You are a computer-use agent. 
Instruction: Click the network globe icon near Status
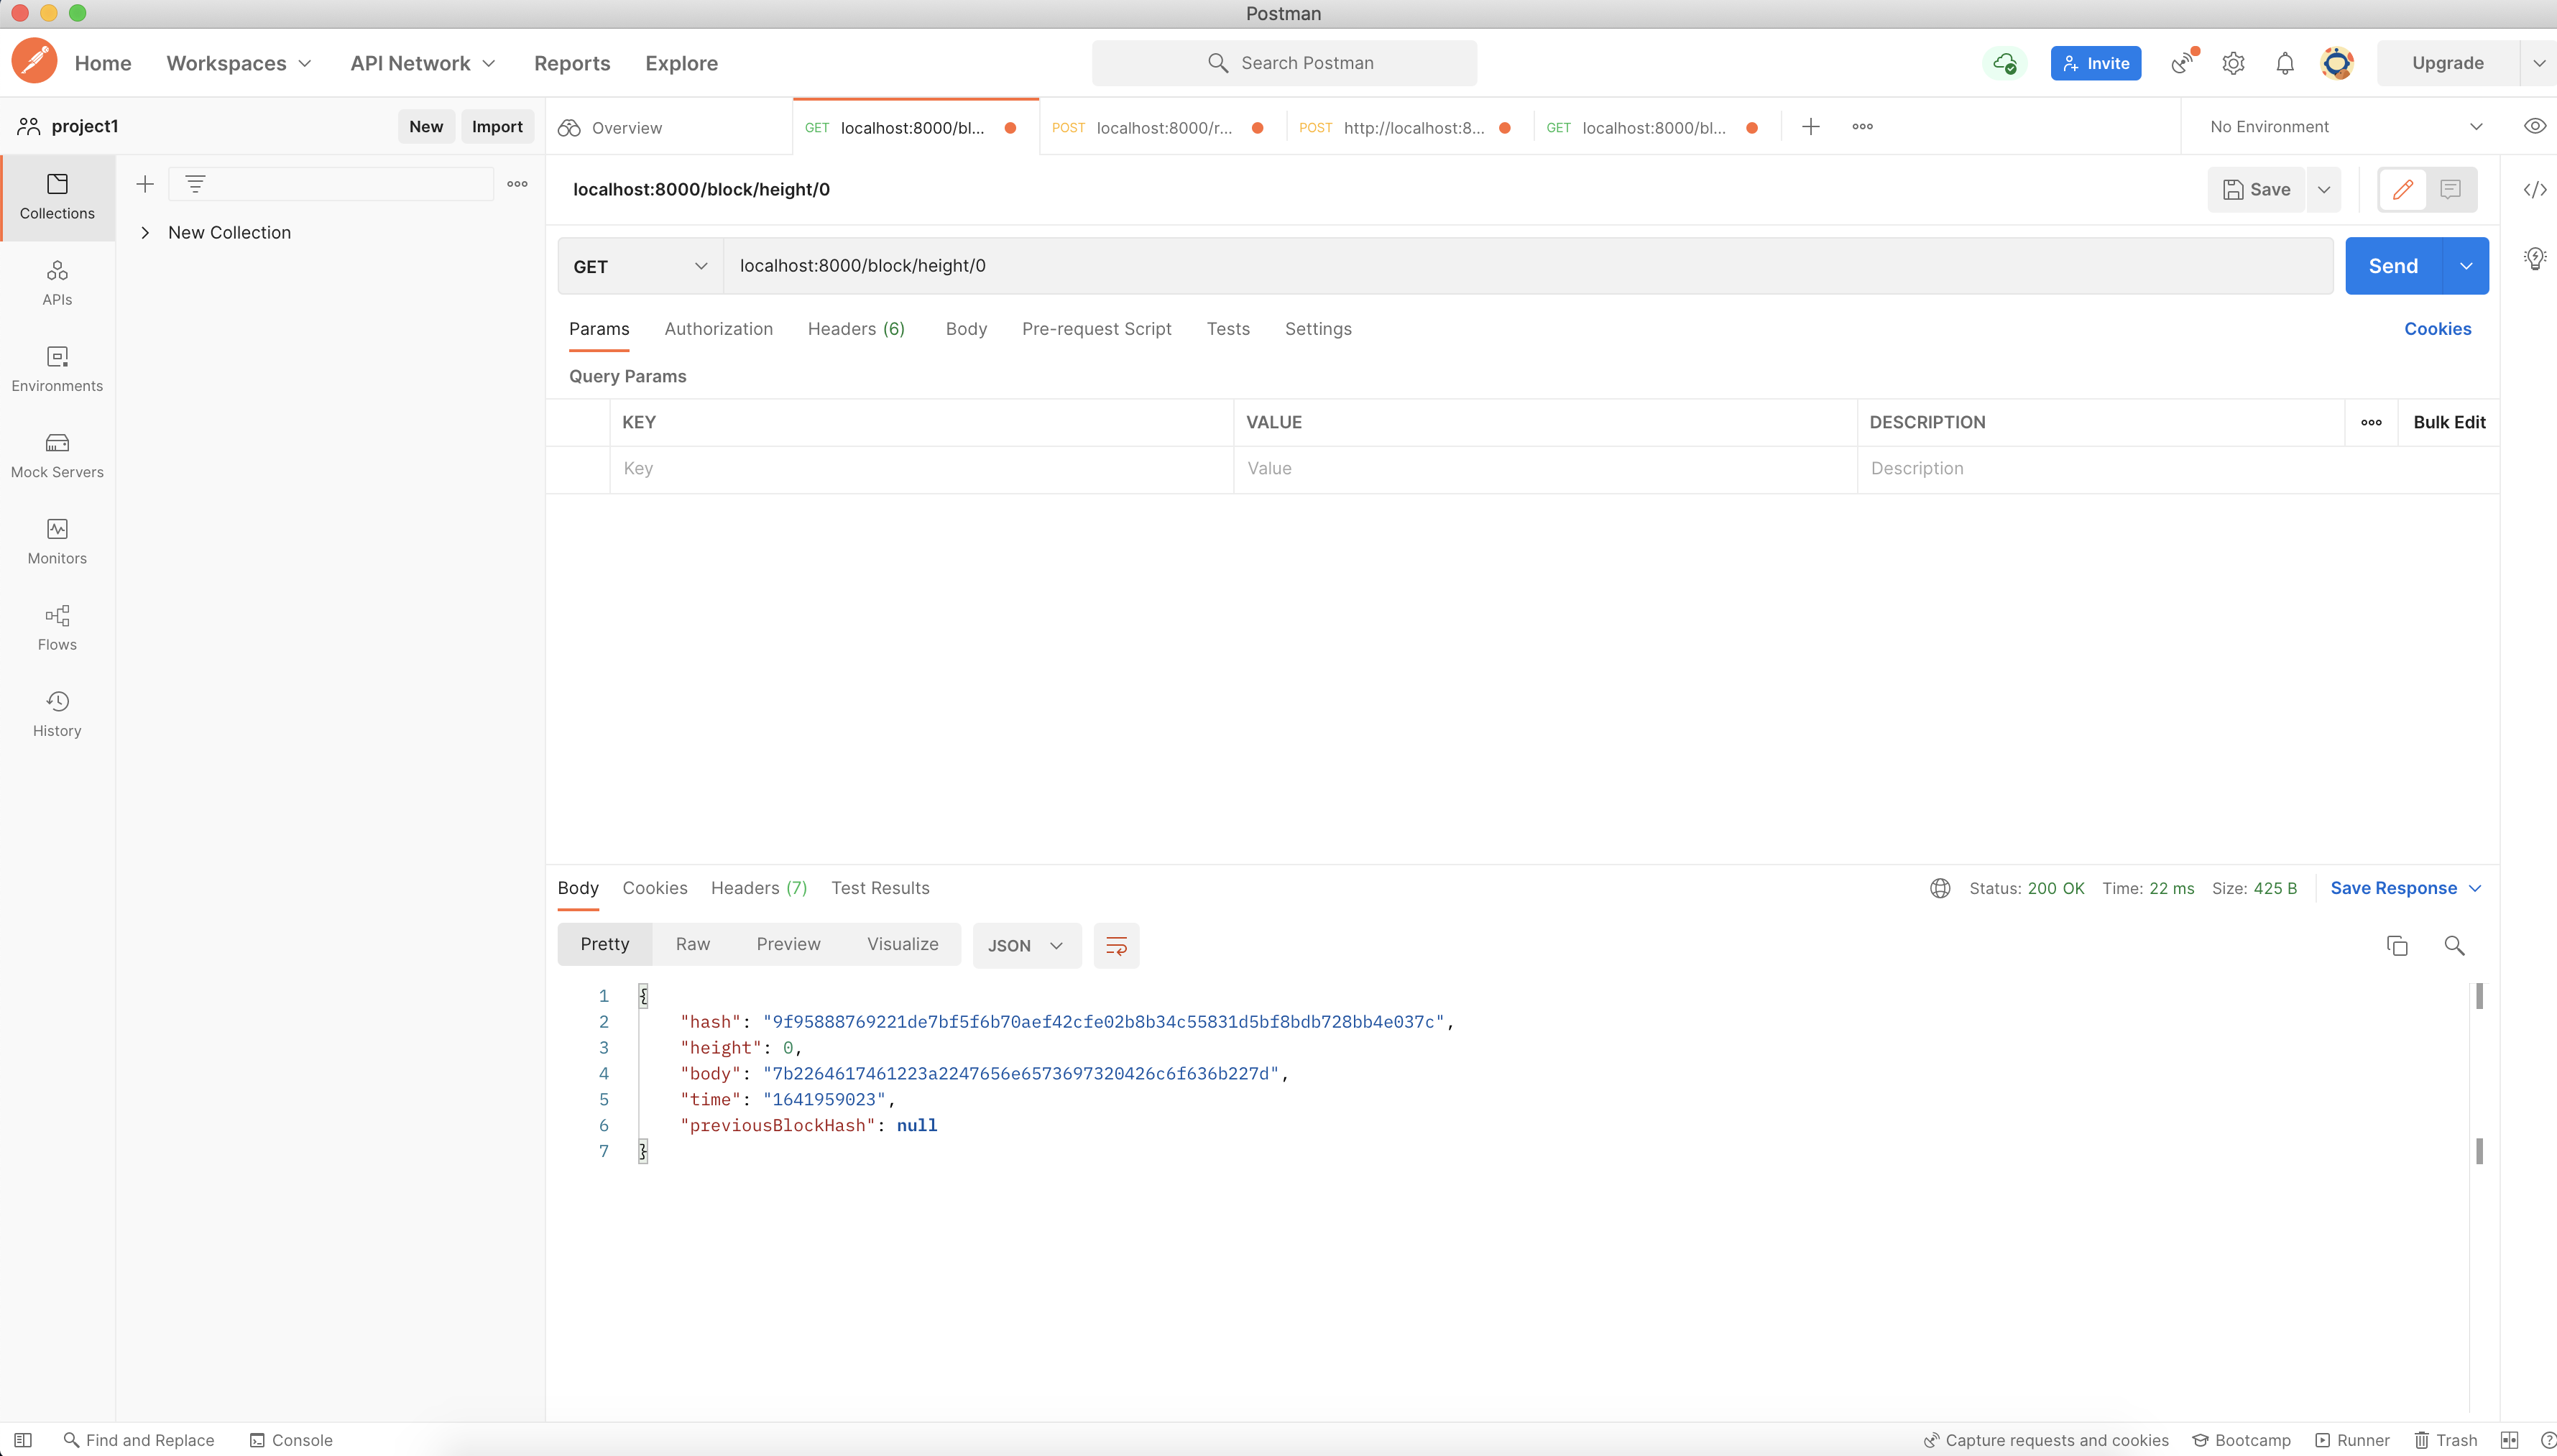pos(1940,888)
